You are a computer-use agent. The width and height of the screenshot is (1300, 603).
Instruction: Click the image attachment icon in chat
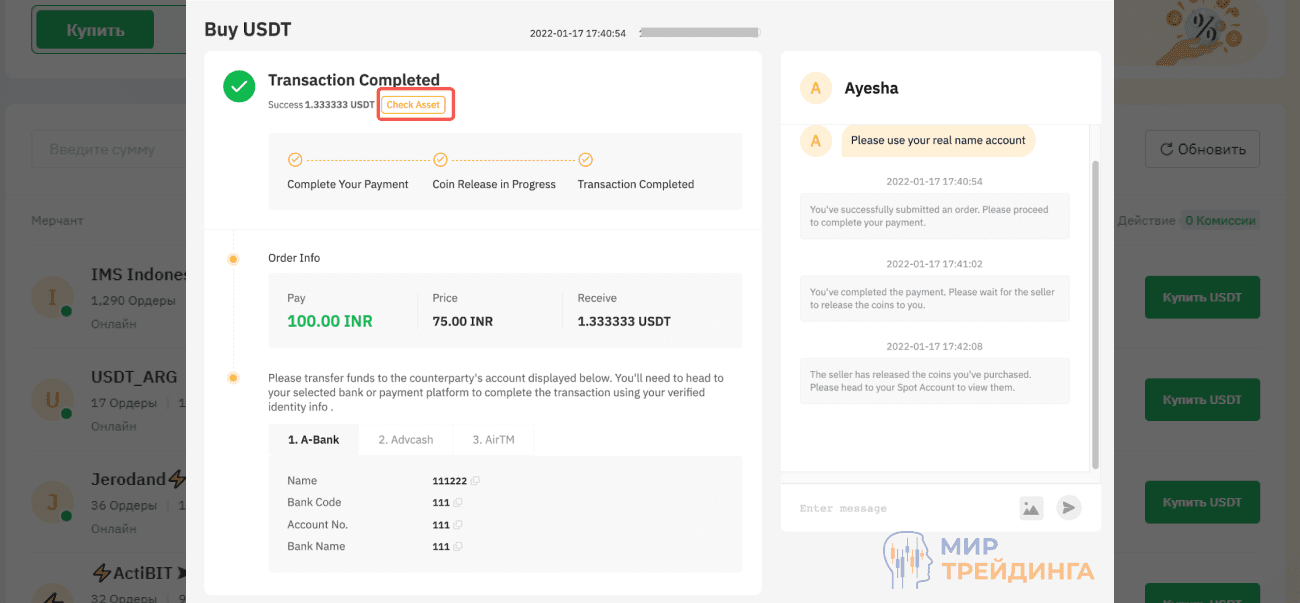click(x=1031, y=508)
